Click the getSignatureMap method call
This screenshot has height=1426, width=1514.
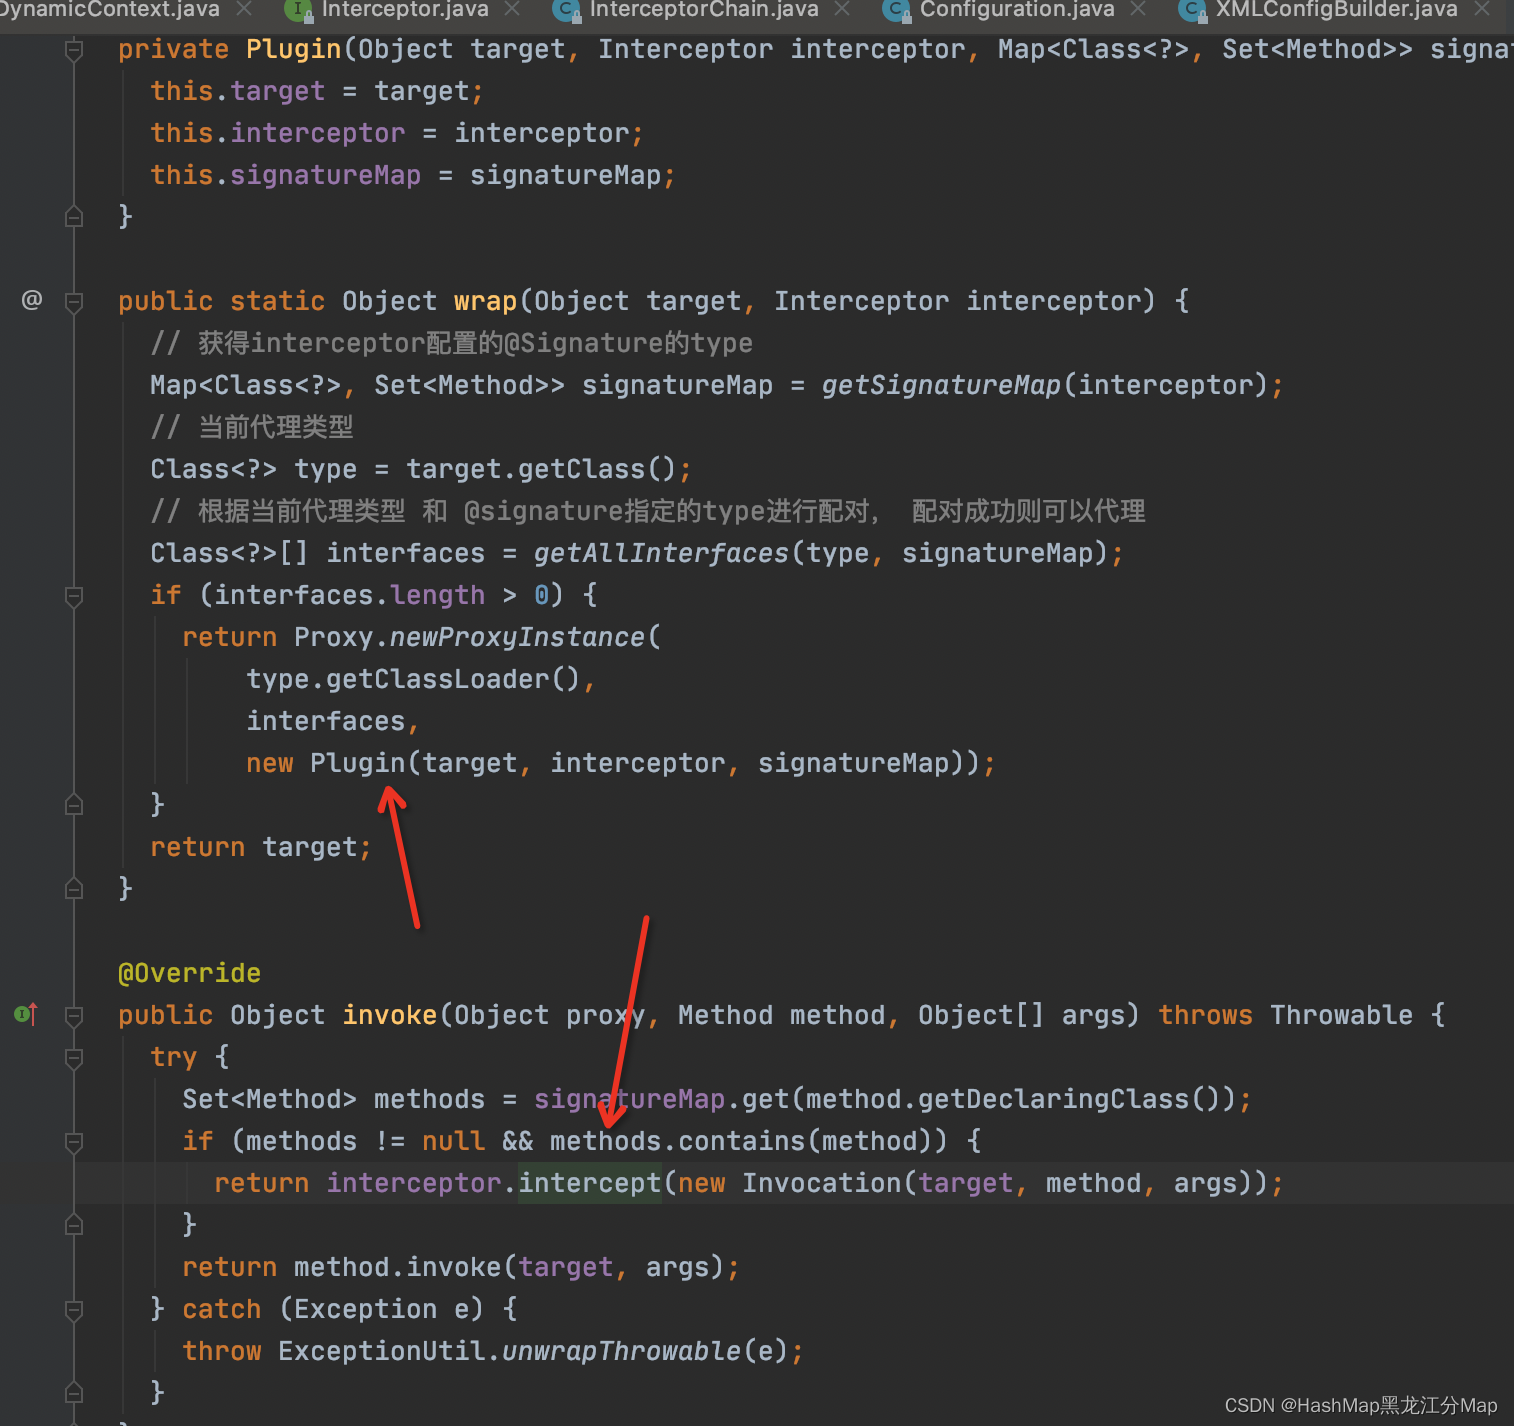pos(940,385)
